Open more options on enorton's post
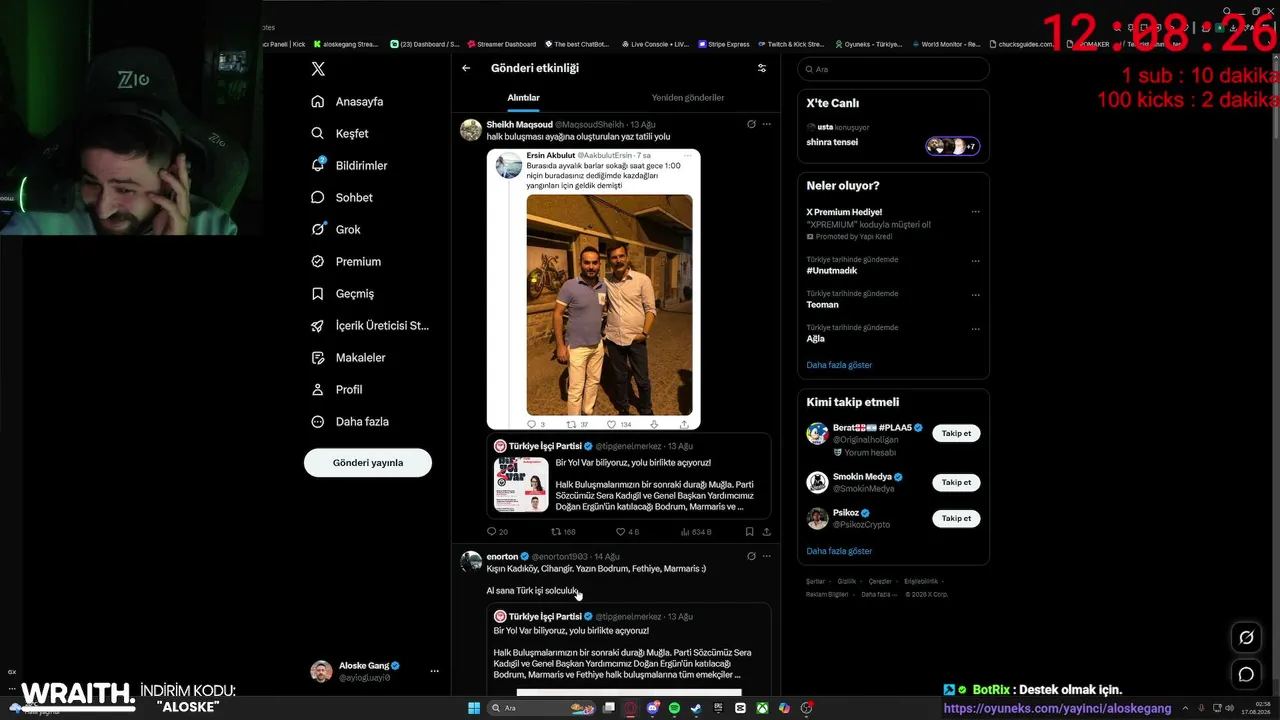 (x=767, y=556)
